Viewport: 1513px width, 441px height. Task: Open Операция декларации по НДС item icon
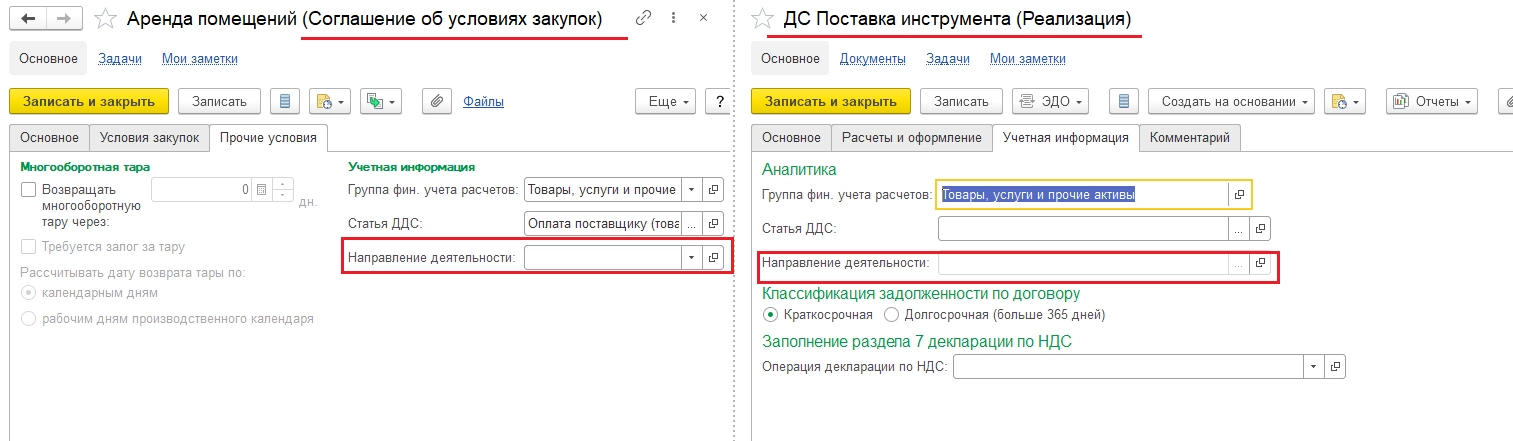(1335, 367)
